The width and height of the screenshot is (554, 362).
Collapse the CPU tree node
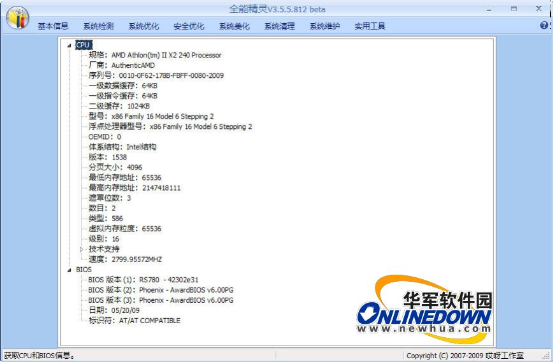69,45
